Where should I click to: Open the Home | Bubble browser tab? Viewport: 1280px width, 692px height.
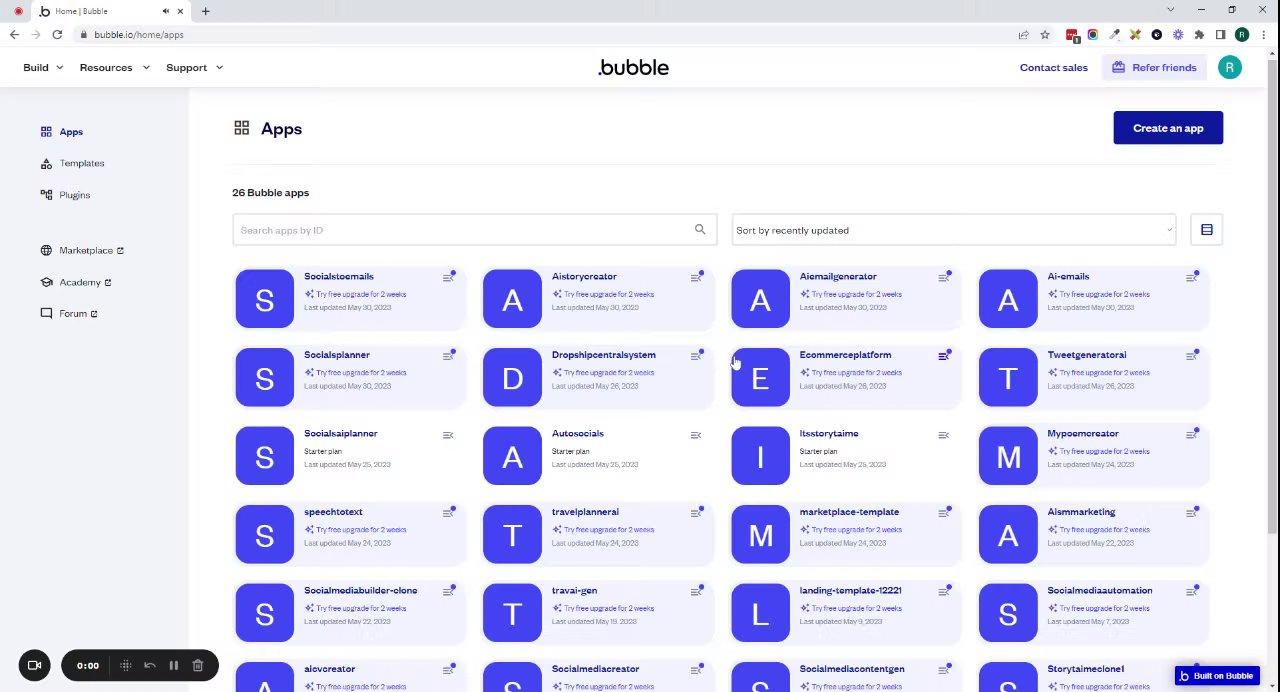click(110, 11)
